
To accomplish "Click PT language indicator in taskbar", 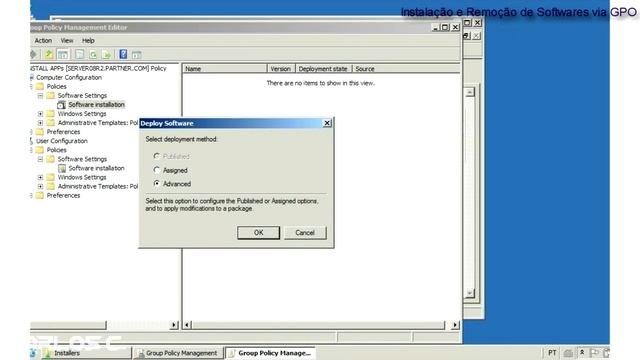I will (552, 353).
